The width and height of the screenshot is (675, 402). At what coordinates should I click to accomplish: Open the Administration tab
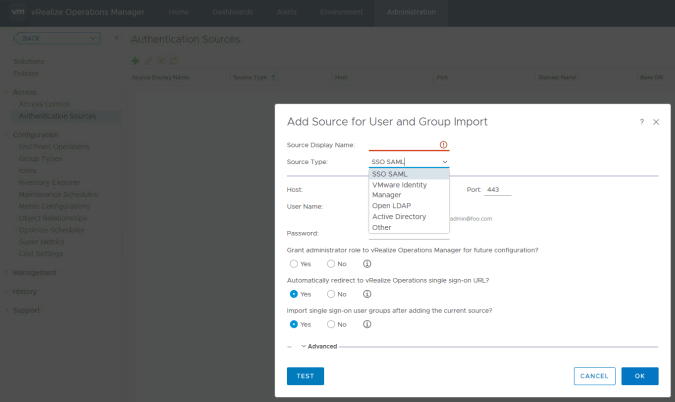[x=411, y=11]
